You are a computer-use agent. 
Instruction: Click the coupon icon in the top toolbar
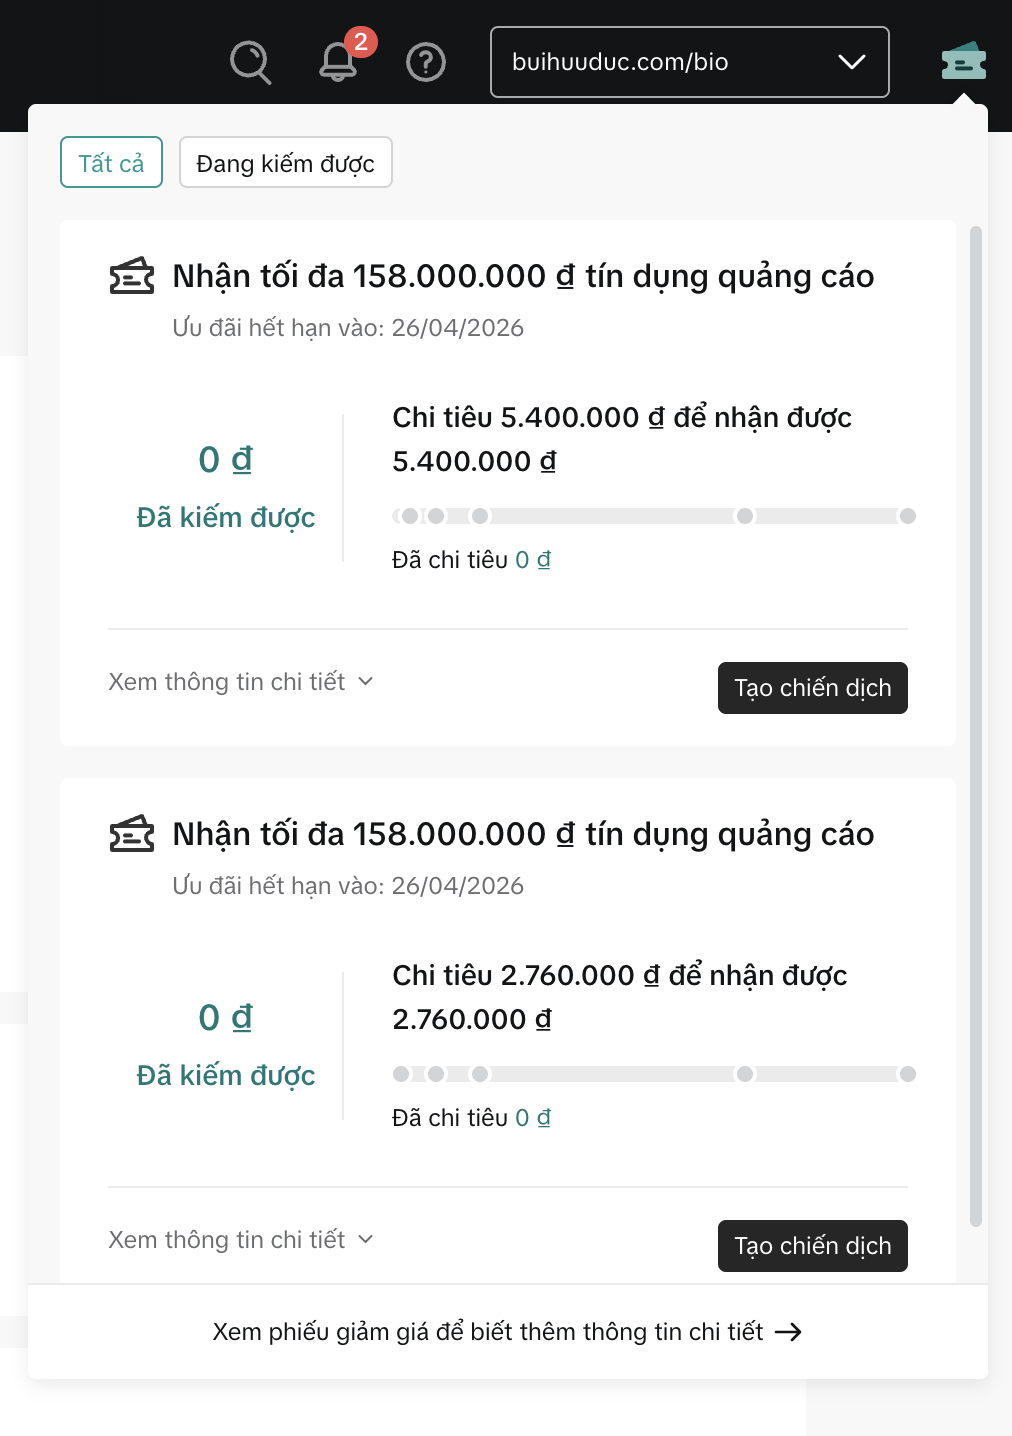[x=963, y=62]
